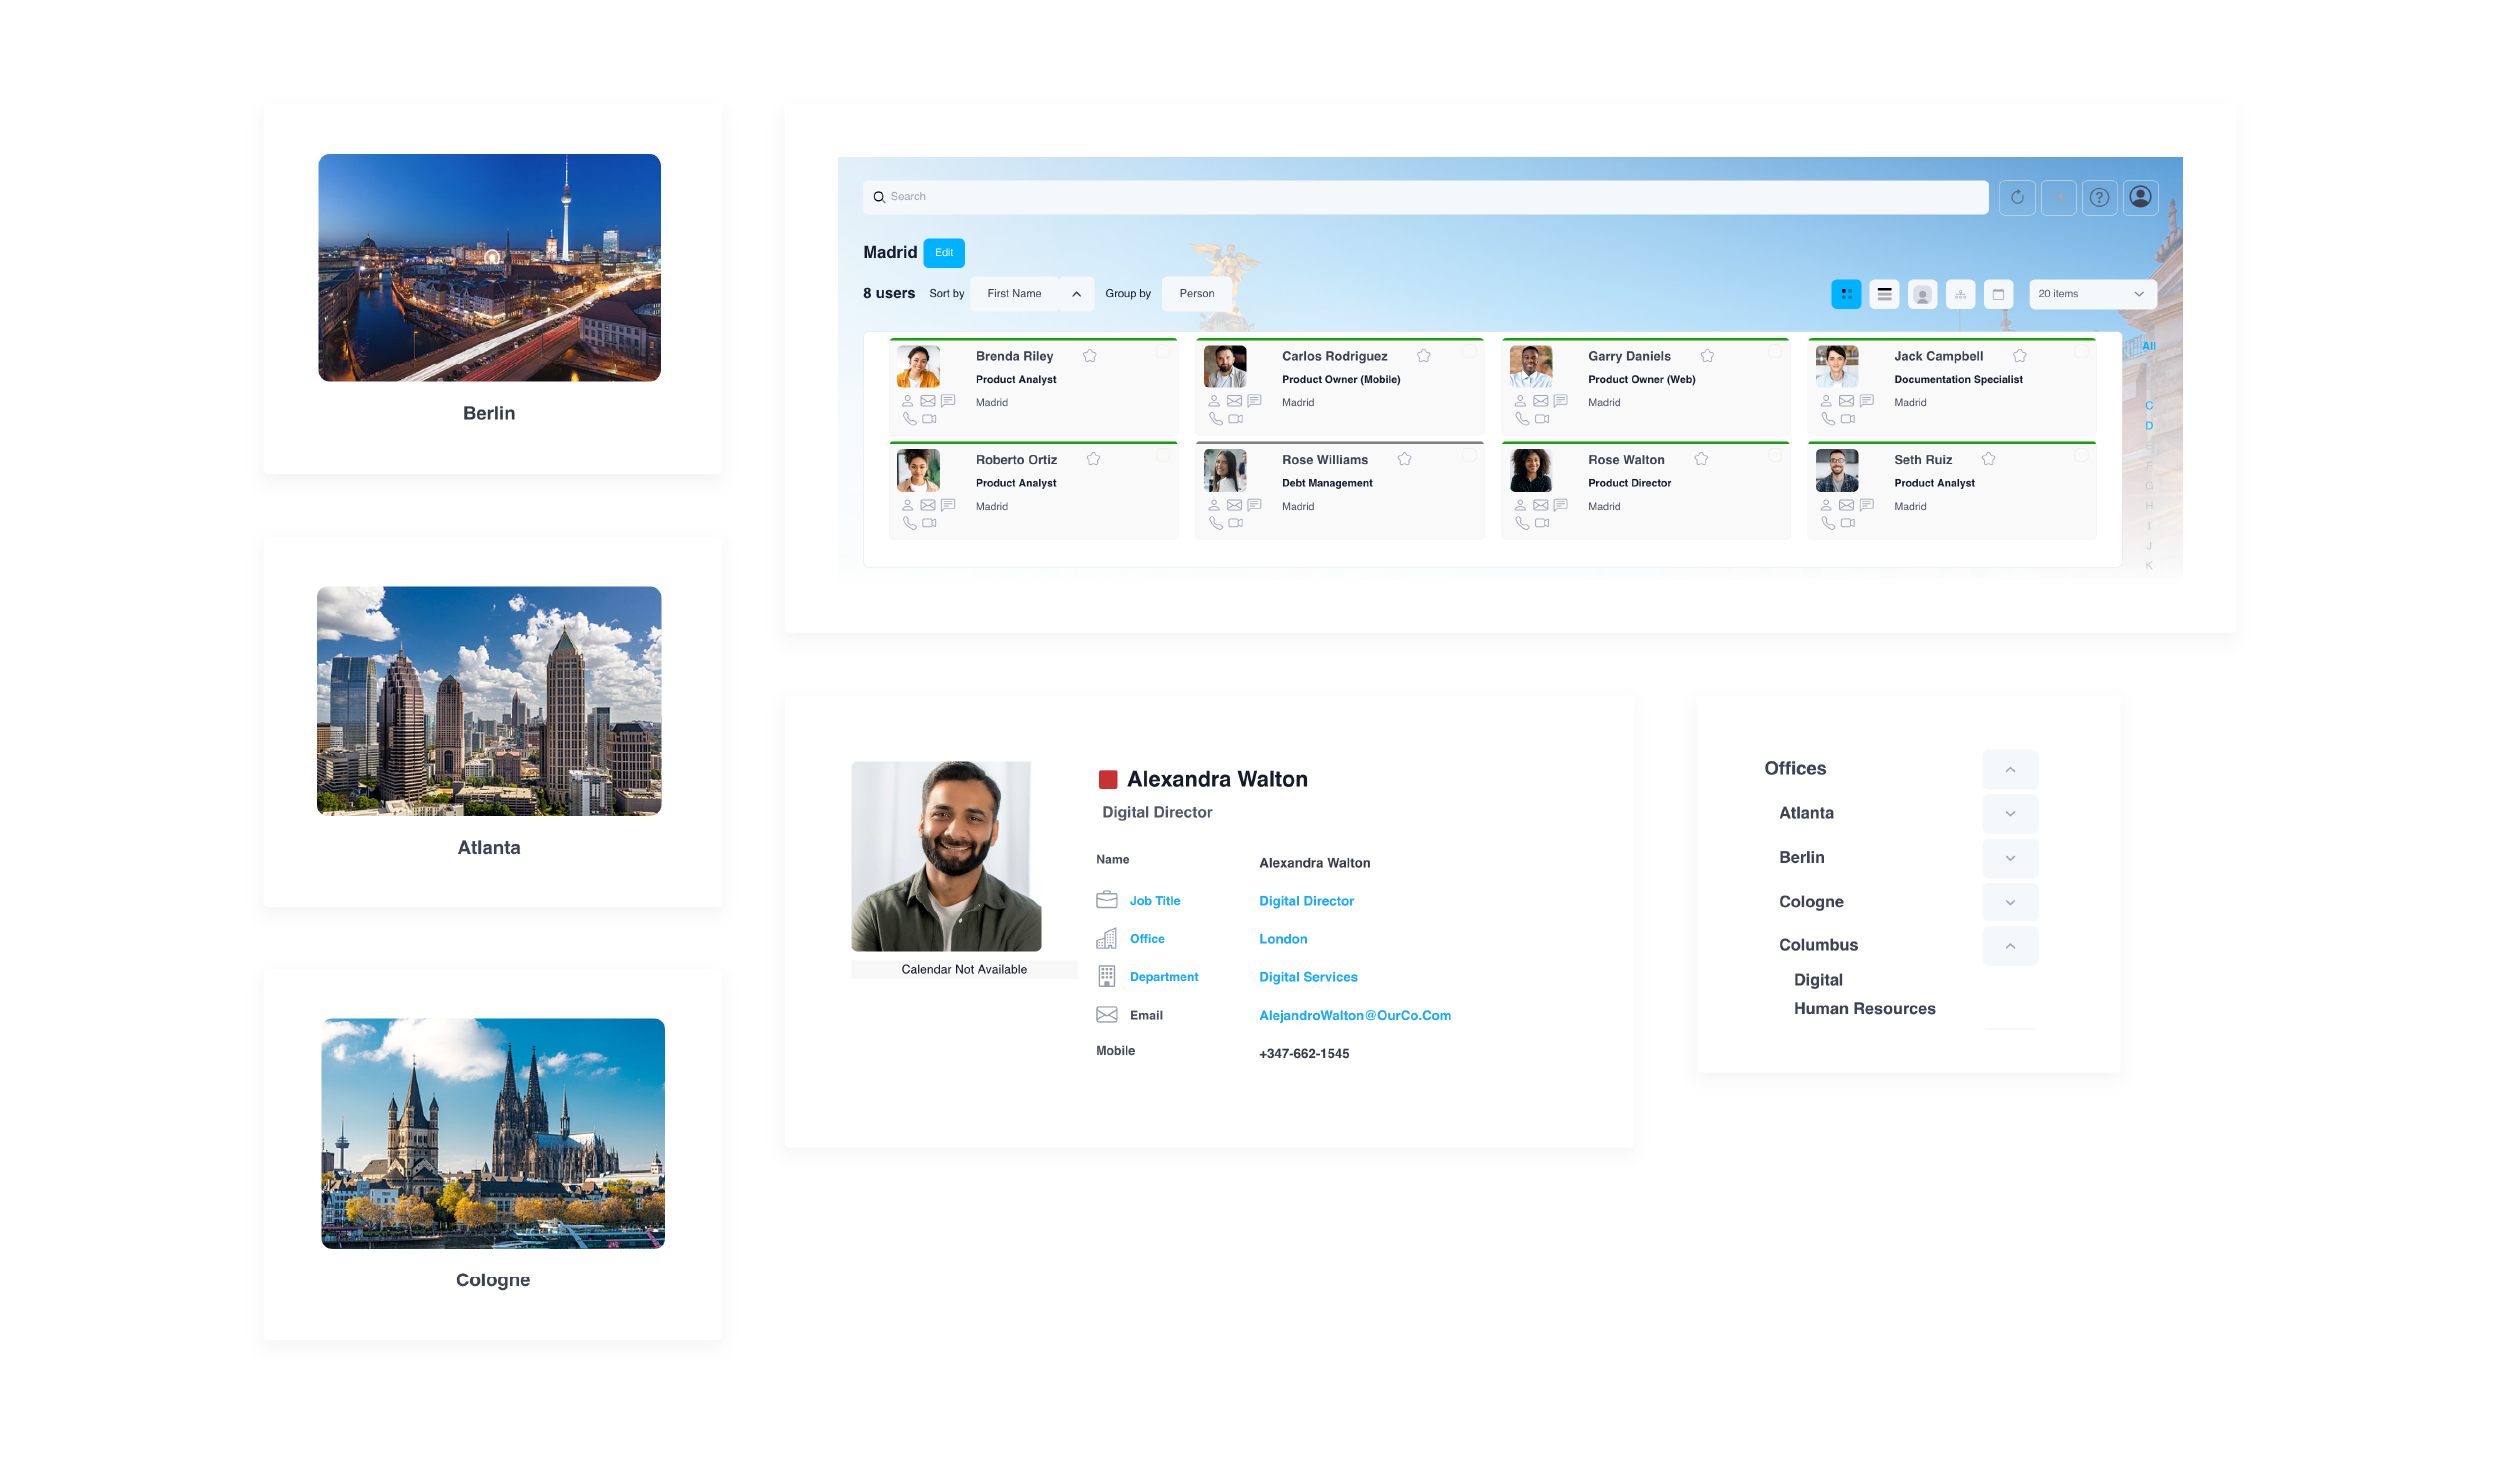Toggle the star next to Seth Ruiz
This screenshot has height=1459, width=2500.
pos(1988,459)
